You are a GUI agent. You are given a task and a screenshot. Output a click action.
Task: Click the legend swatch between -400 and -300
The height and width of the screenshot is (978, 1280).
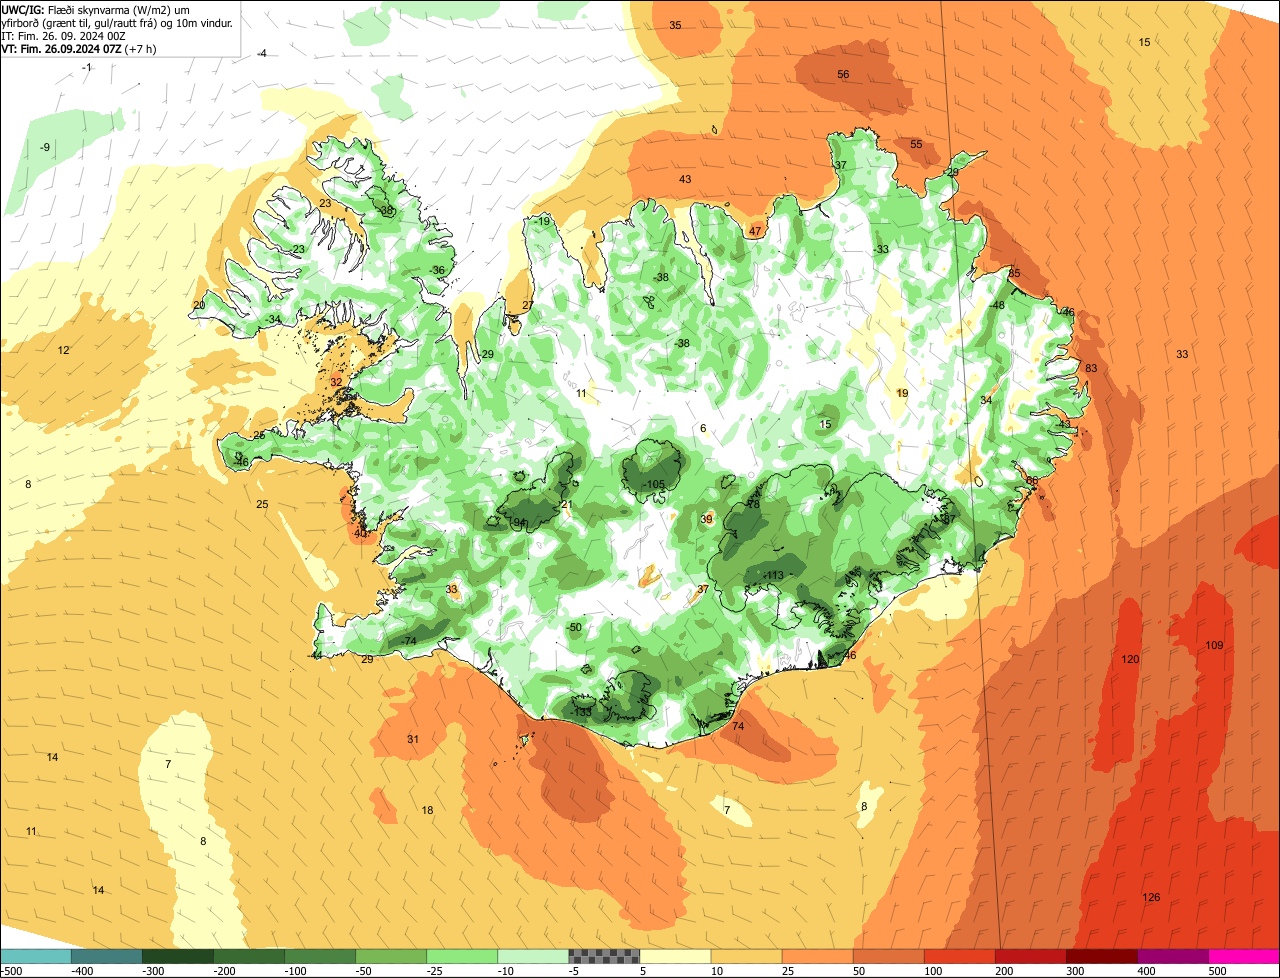tap(107, 956)
